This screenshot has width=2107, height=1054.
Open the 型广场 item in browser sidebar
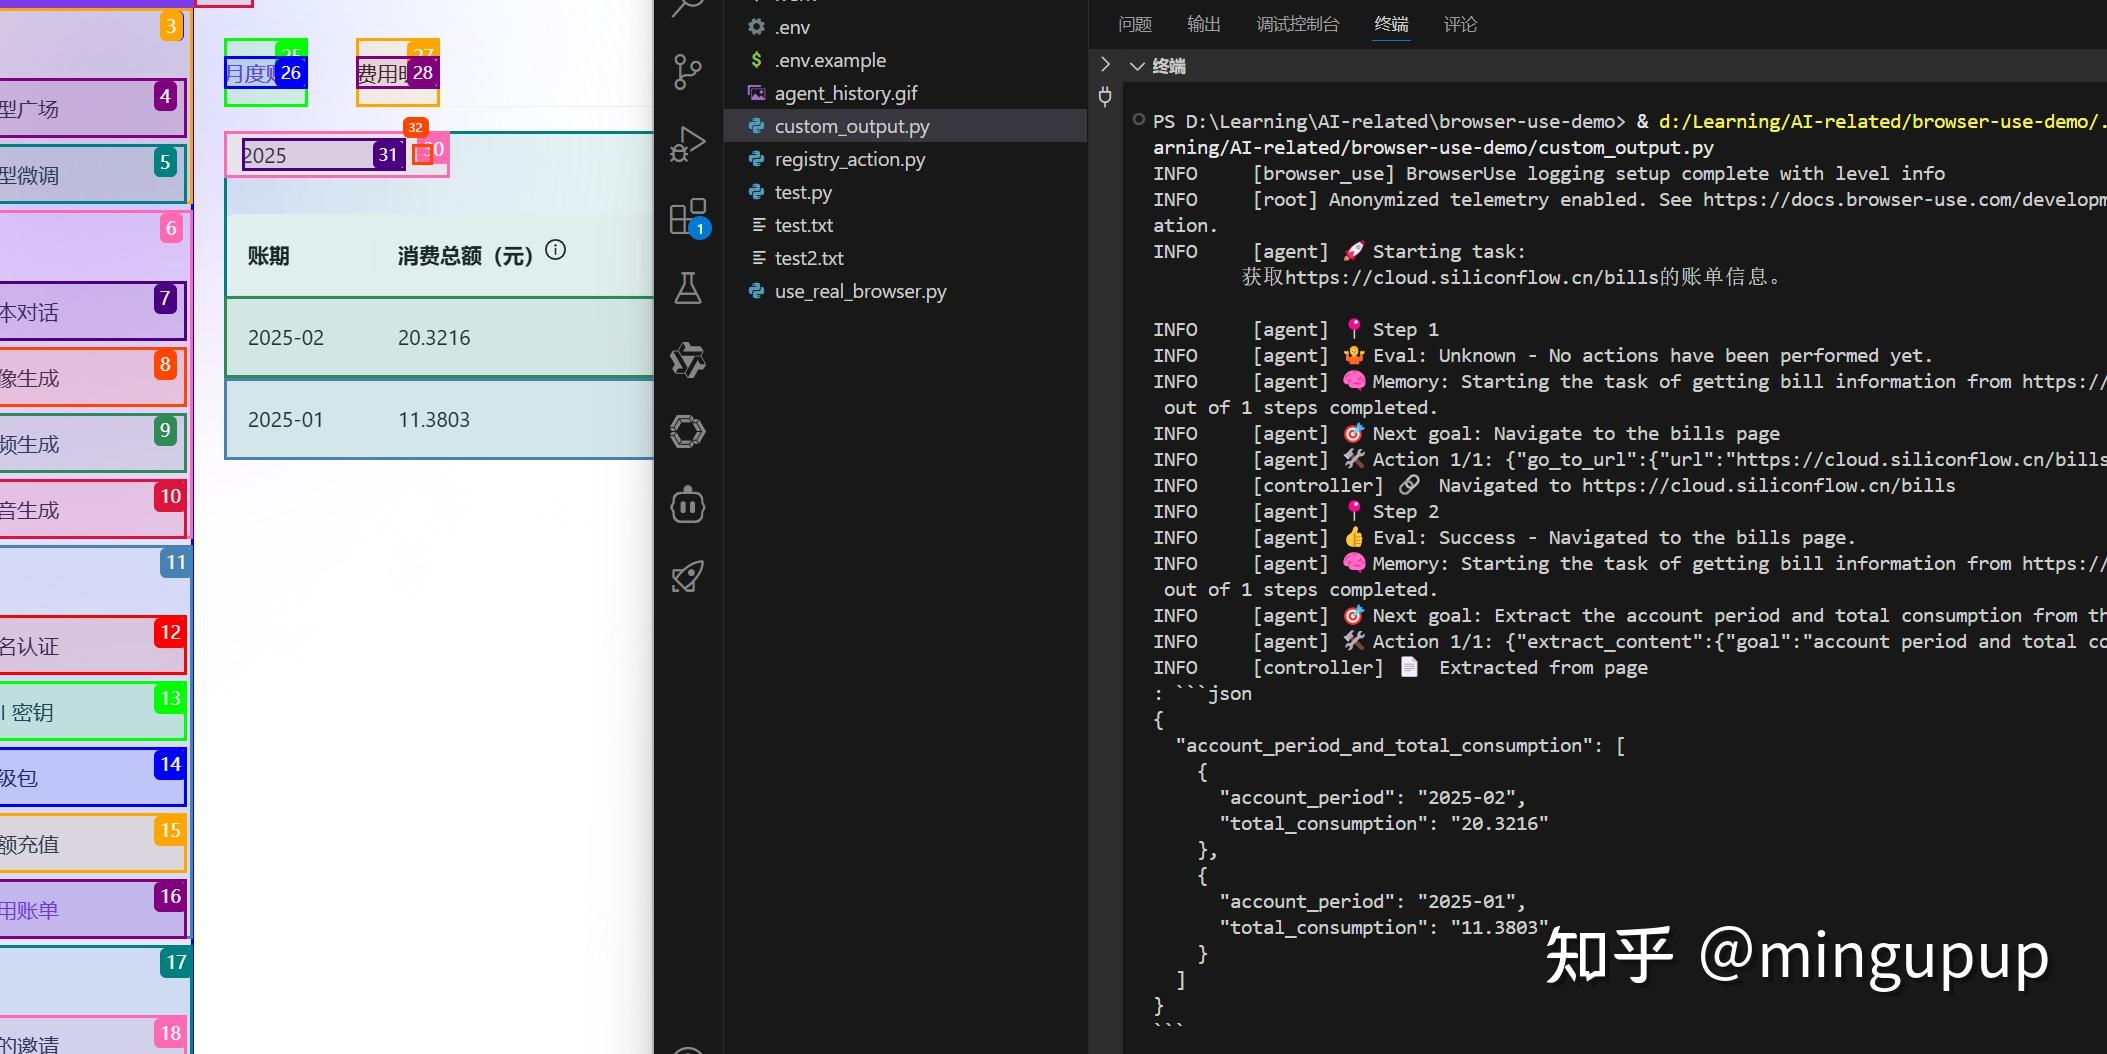[92, 108]
